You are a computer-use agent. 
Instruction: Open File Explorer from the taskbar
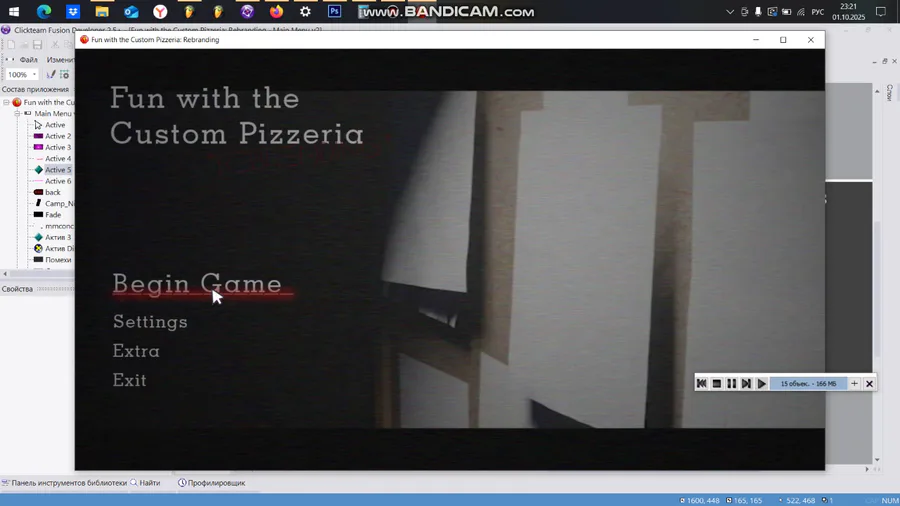coord(102,11)
